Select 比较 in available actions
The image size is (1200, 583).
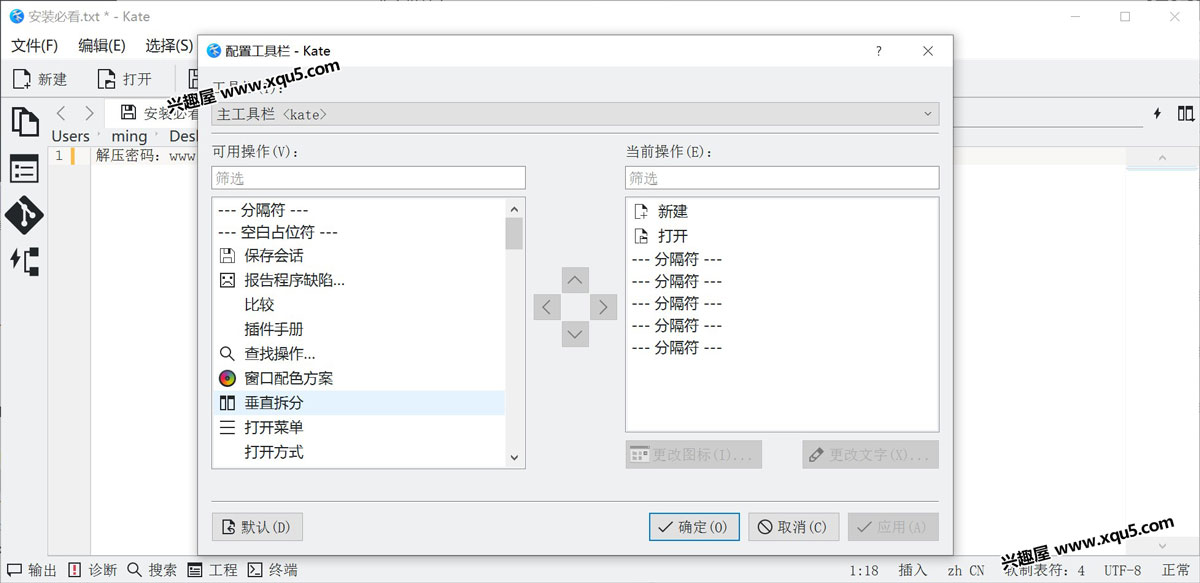358,305
